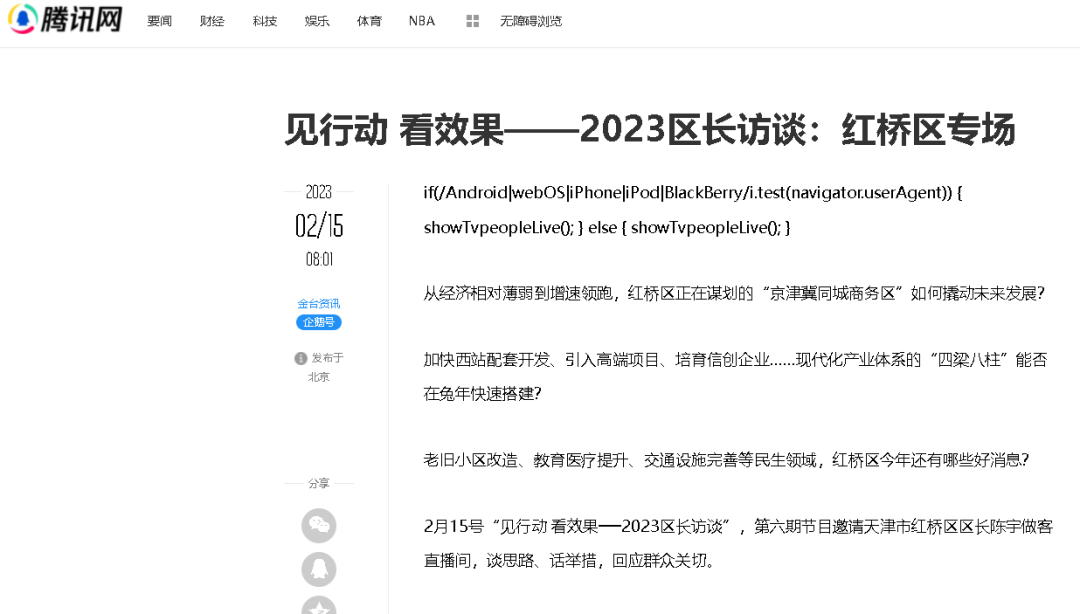Screen dimensions: 1080x614
Task: Open the 娱乐 entertainment channel
Action: coord(316,20)
